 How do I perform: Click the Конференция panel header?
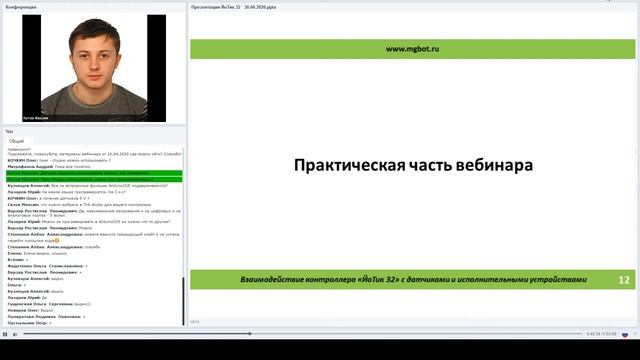[x=21, y=7]
